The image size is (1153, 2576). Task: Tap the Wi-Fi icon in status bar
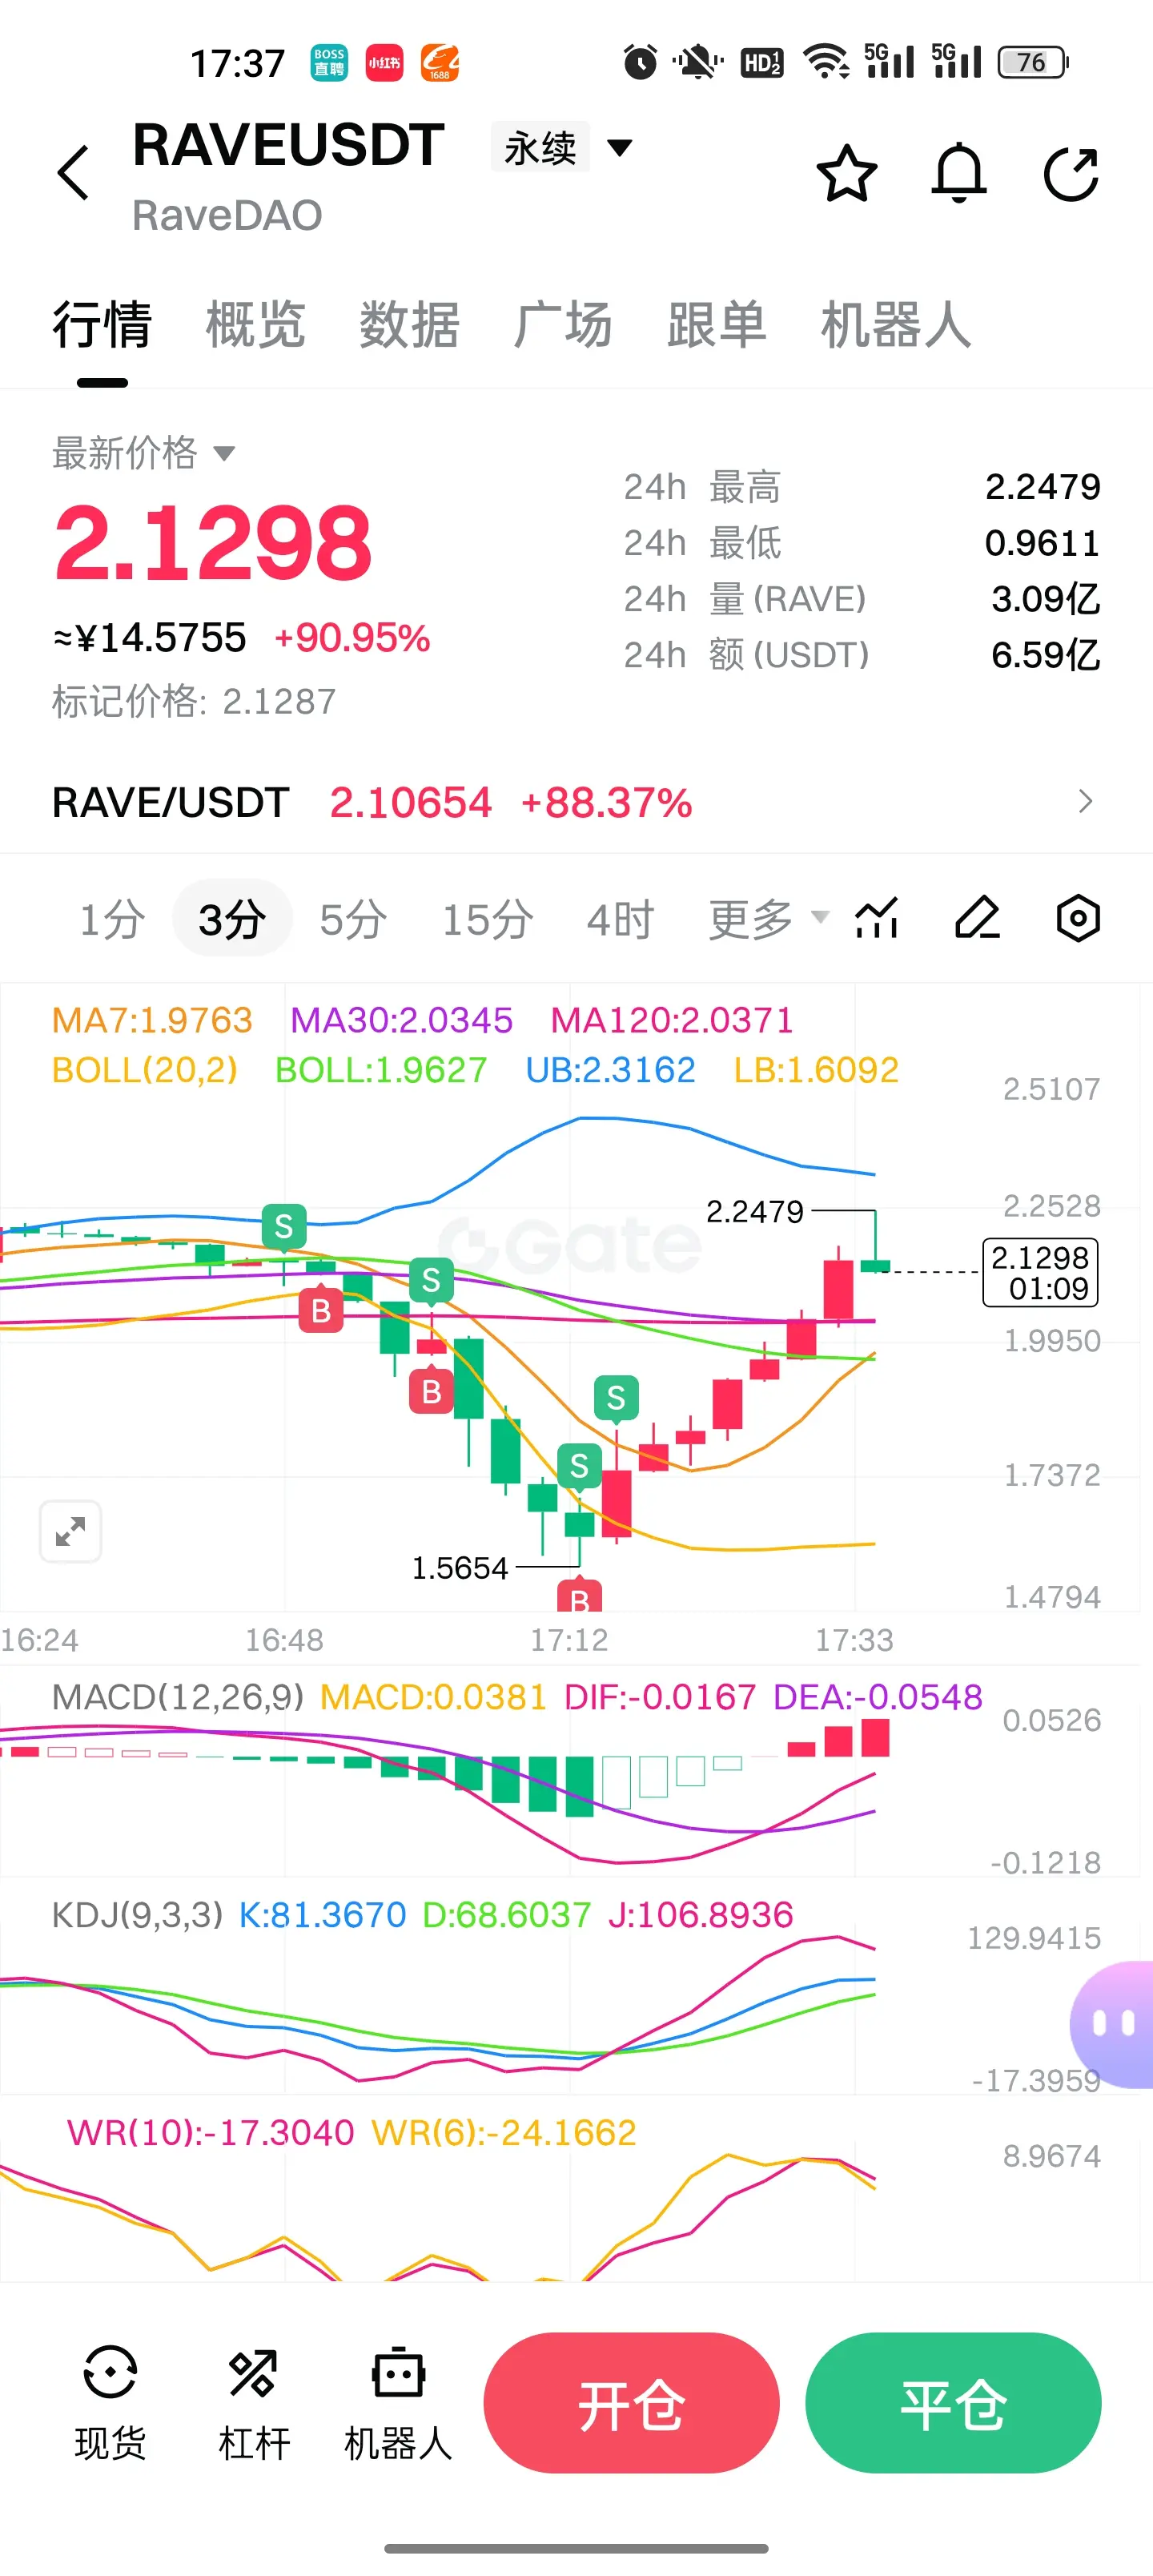point(827,62)
